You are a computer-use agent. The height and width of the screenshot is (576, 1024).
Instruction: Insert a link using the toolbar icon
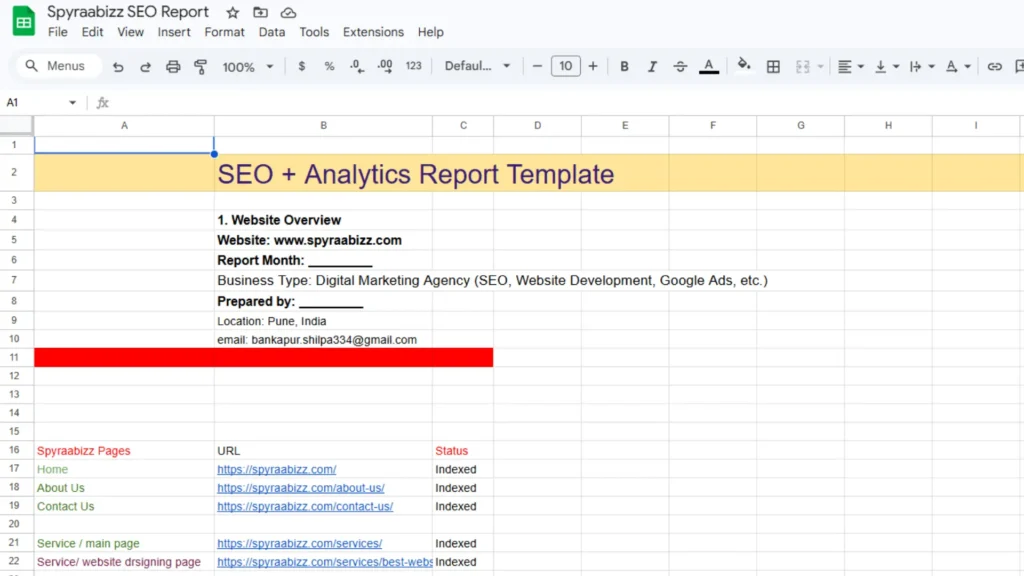click(x=993, y=65)
